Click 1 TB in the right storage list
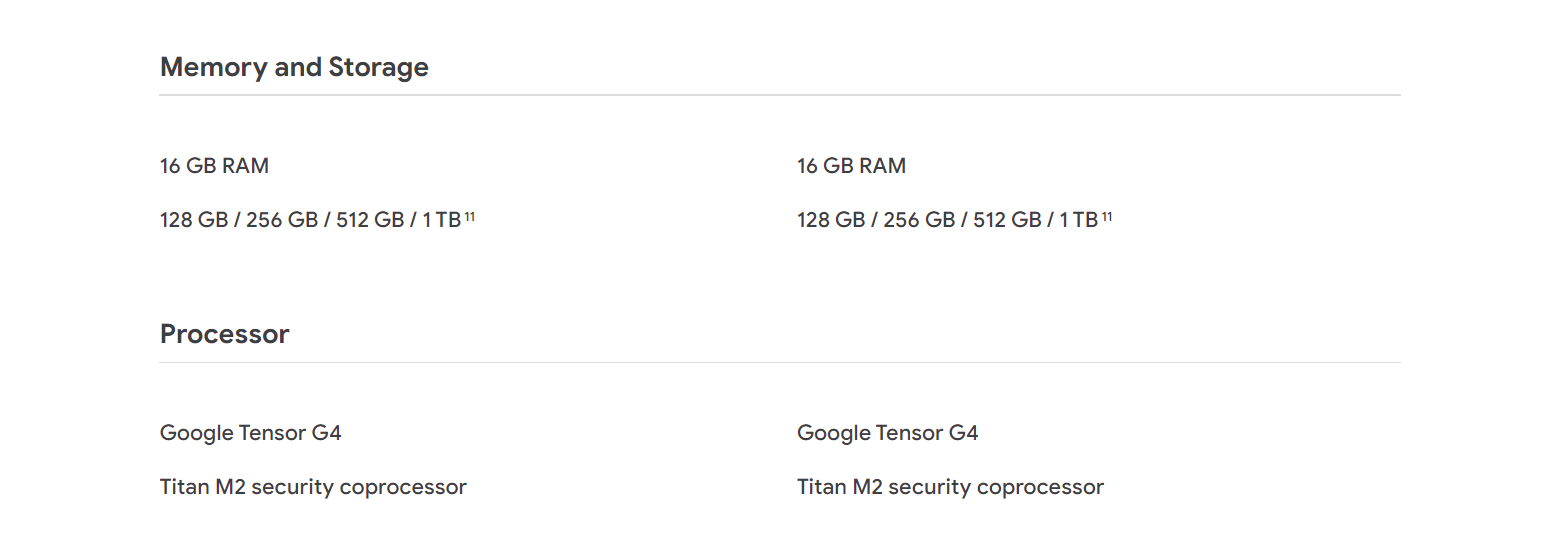The width and height of the screenshot is (1568, 553). click(1078, 220)
